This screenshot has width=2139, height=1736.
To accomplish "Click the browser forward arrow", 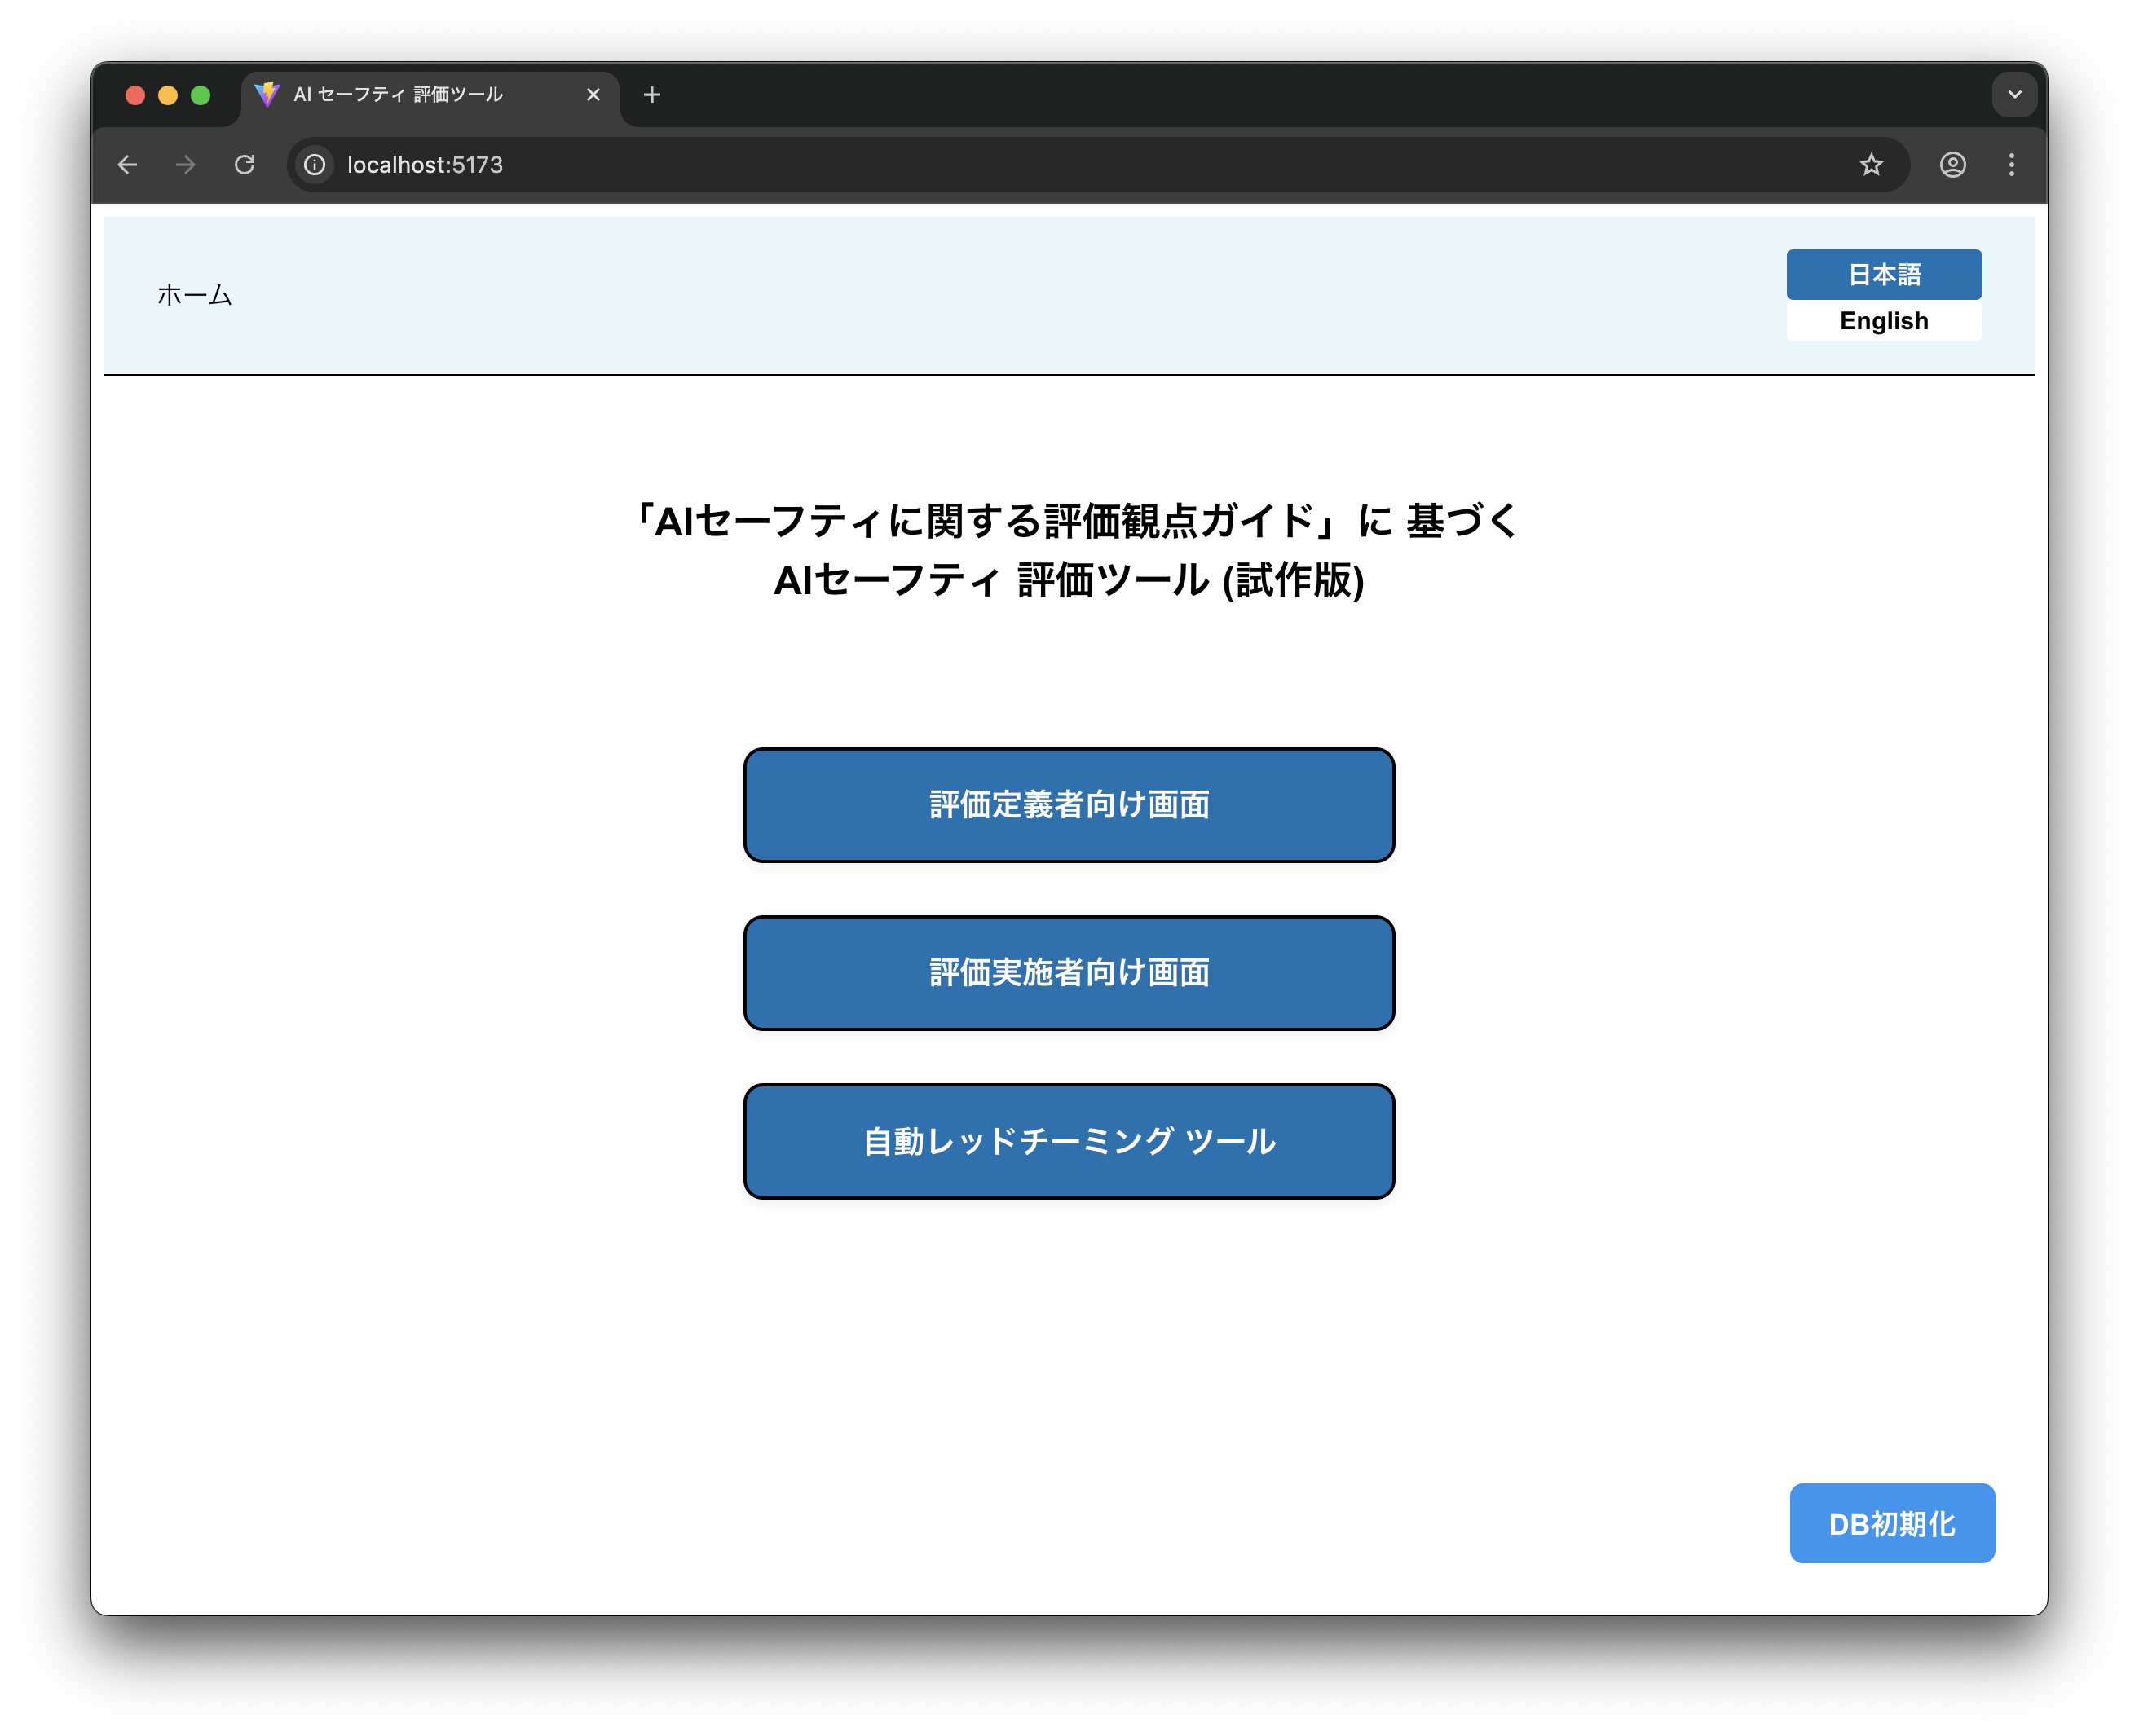I will (185, 165).
